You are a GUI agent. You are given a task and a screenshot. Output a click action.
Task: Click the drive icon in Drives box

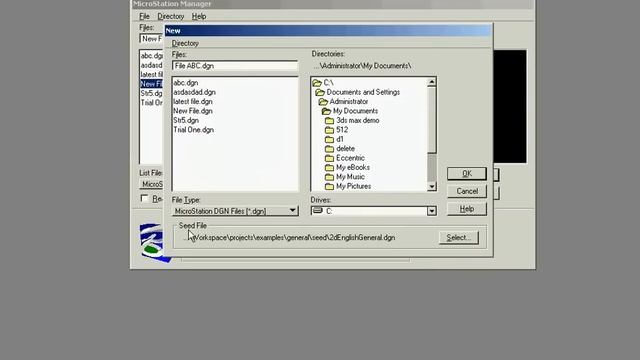click(x=318, y=211)
